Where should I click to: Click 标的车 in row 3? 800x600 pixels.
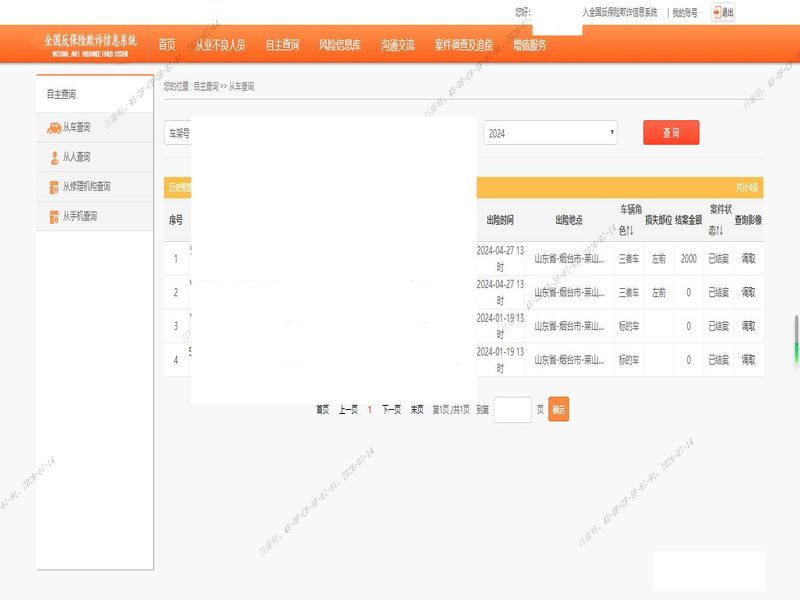pyautogui.click(x=629, y=326)
